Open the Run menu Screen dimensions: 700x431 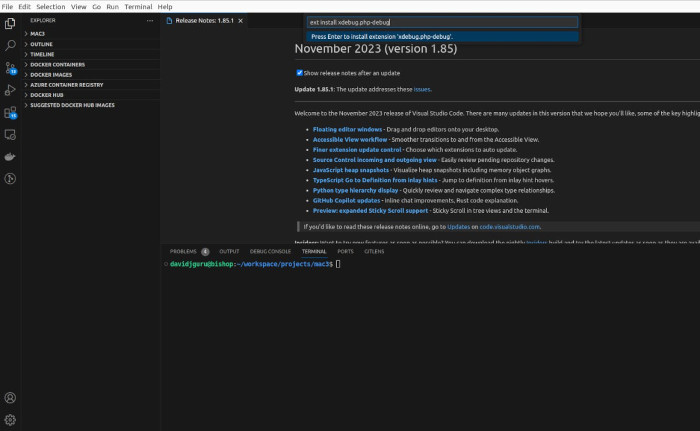pyautogui.click(x=112, y=7)
